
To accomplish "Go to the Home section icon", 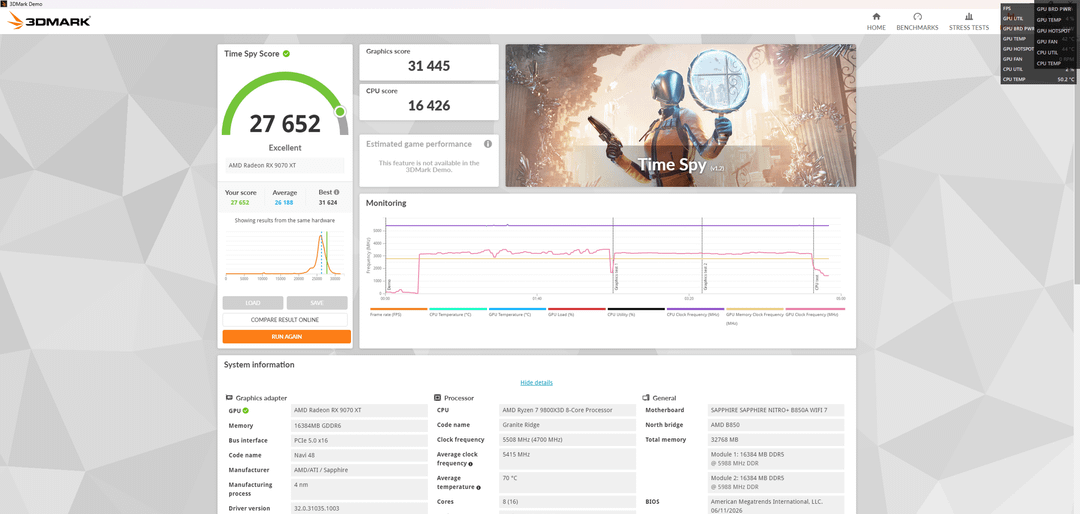I will (x=876, y=17).
